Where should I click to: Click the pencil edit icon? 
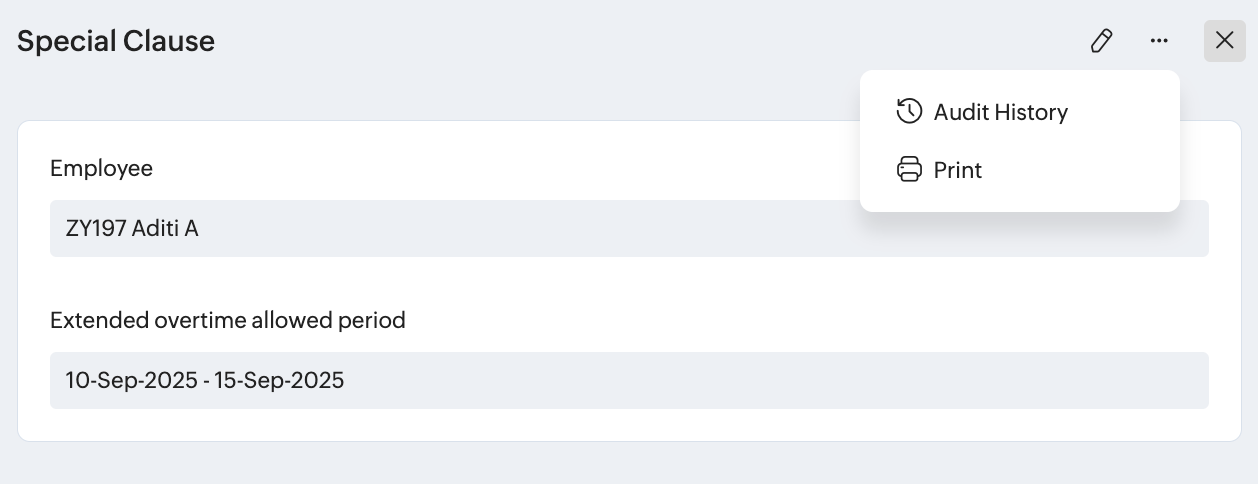coord(1101,41)
